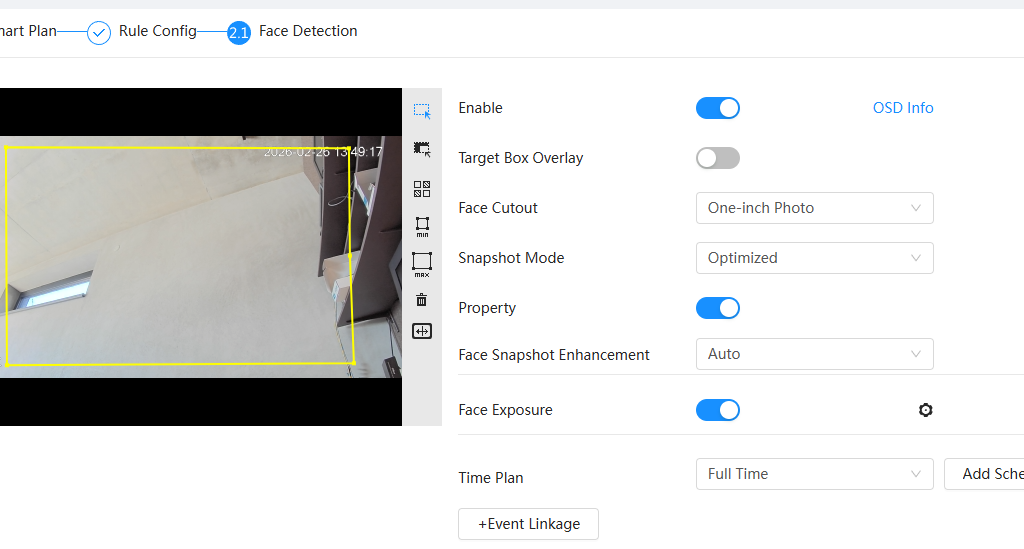The height and width of the screenshot is (549, 1024).
Task: Select the exclusion area drawing tool
Action: click(422, 149)
